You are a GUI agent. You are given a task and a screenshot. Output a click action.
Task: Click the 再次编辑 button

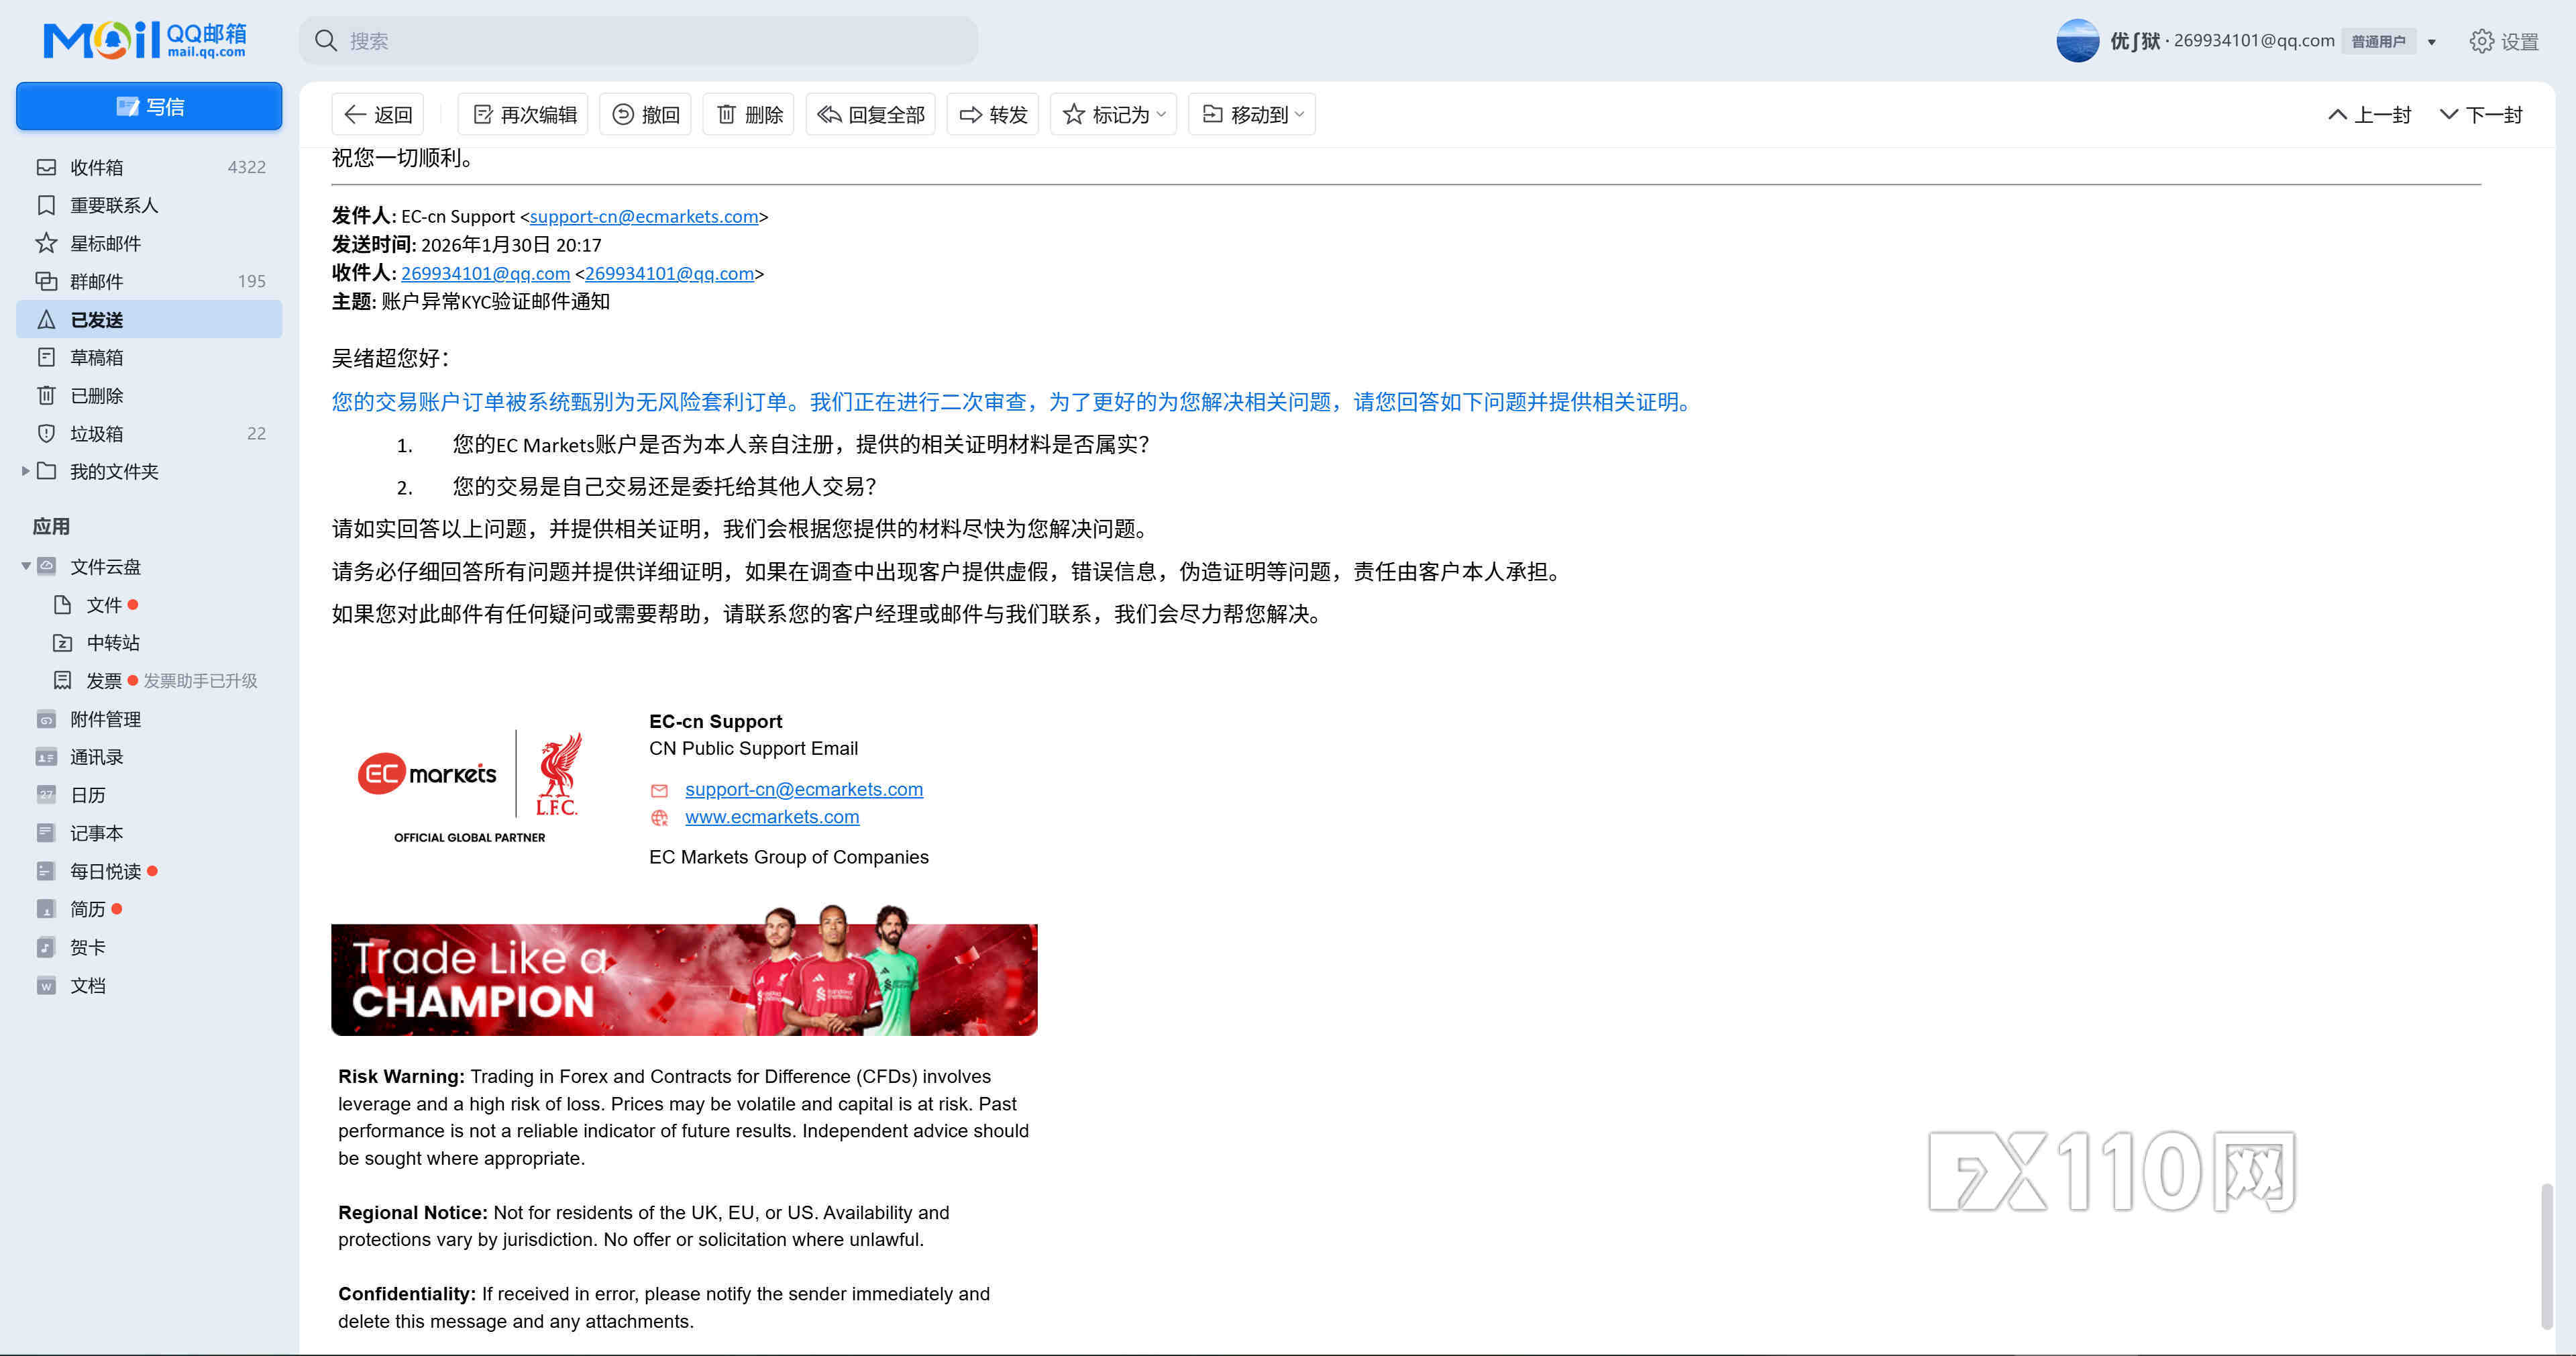click(x=524, y=115)
